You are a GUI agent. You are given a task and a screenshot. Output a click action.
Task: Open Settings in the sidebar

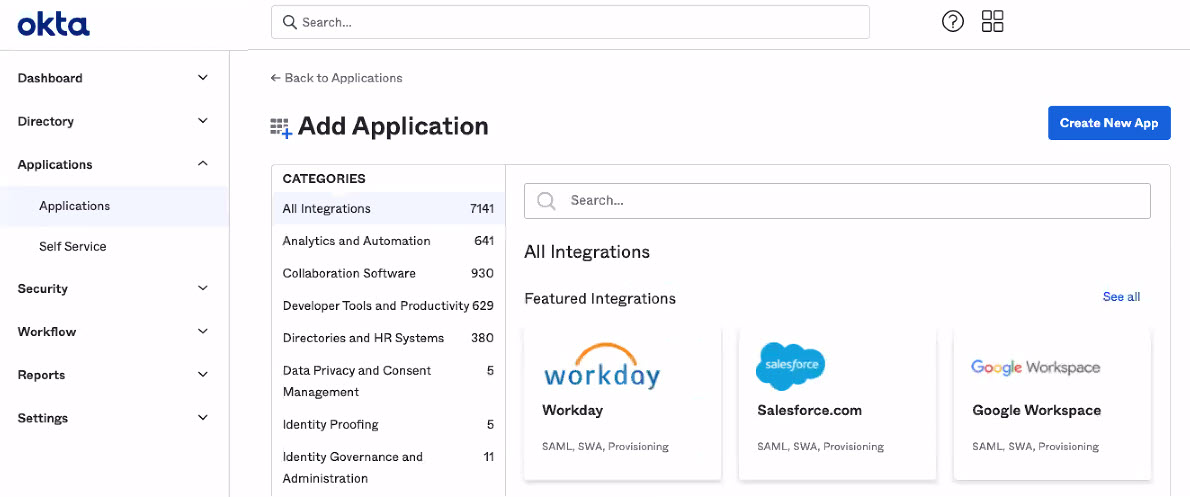pos(42,419)
